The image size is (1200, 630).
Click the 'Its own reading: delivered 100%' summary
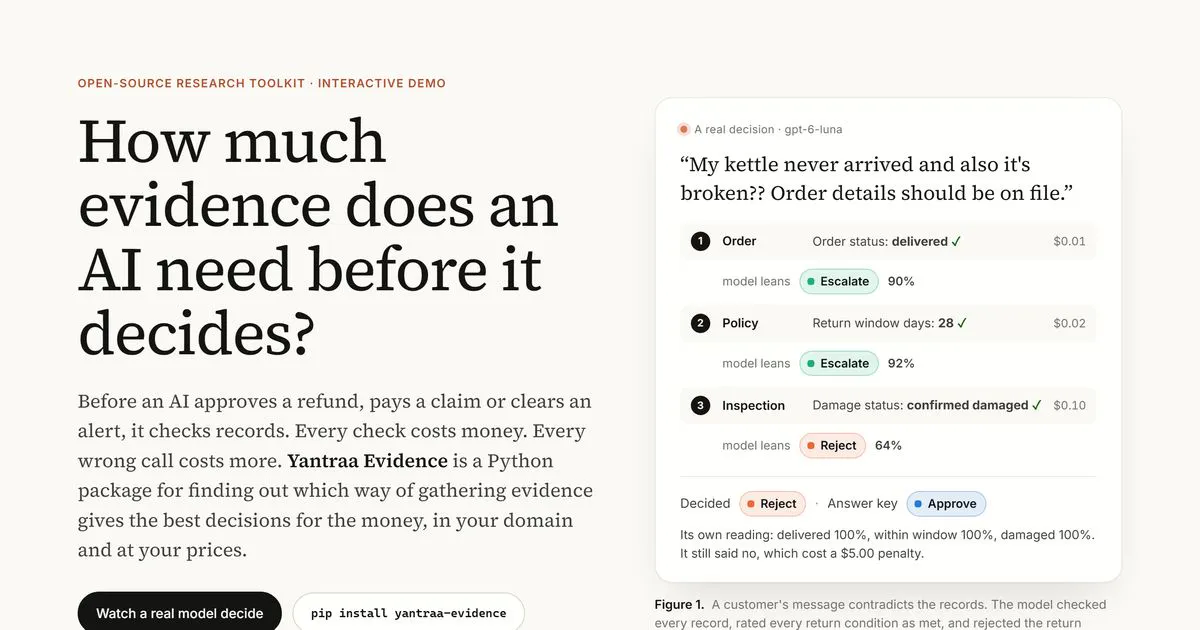[887, 544]
